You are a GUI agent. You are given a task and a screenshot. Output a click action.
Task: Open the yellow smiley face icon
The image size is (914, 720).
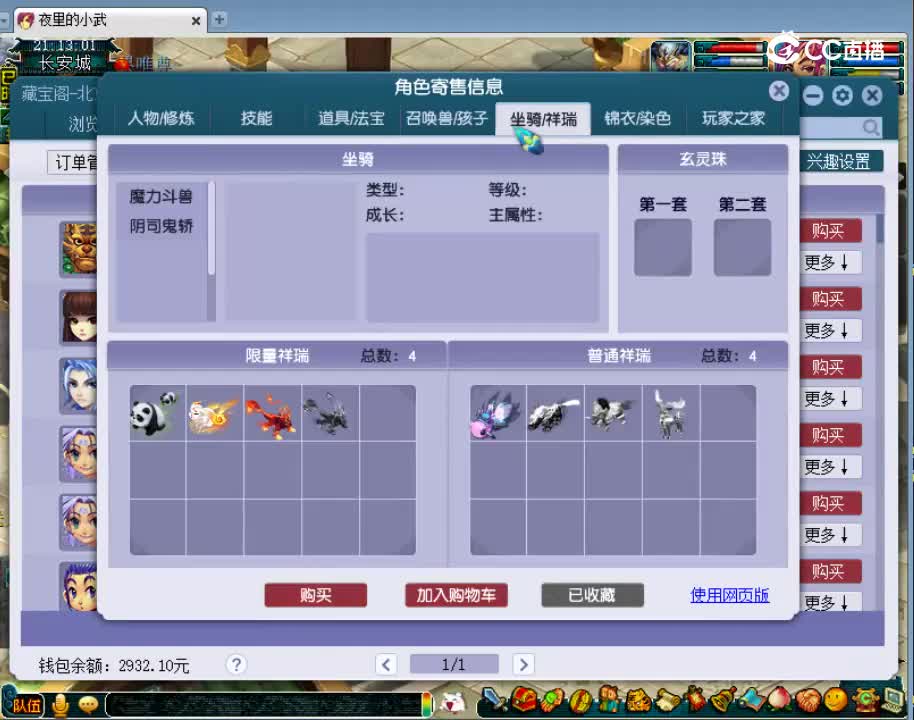pyautogui.click(x=835, y=700)
